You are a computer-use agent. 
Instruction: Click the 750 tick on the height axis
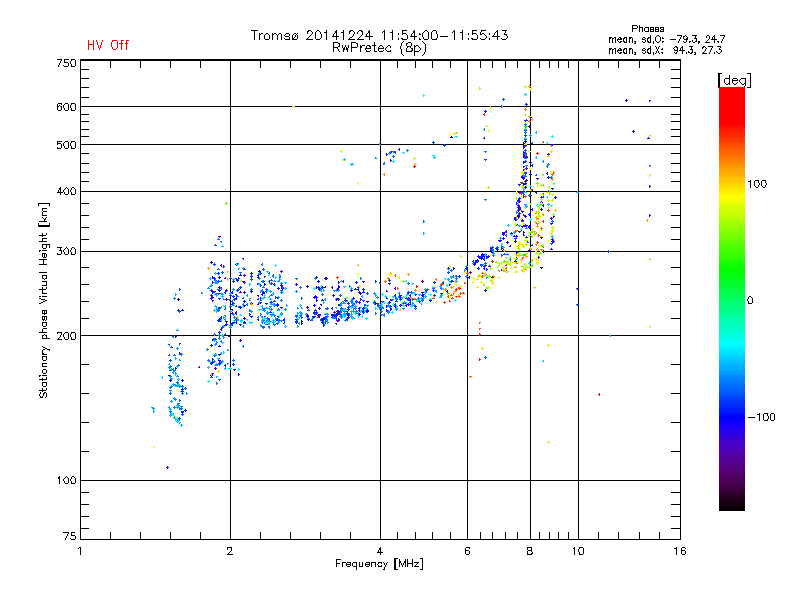[x=66, y=62]
